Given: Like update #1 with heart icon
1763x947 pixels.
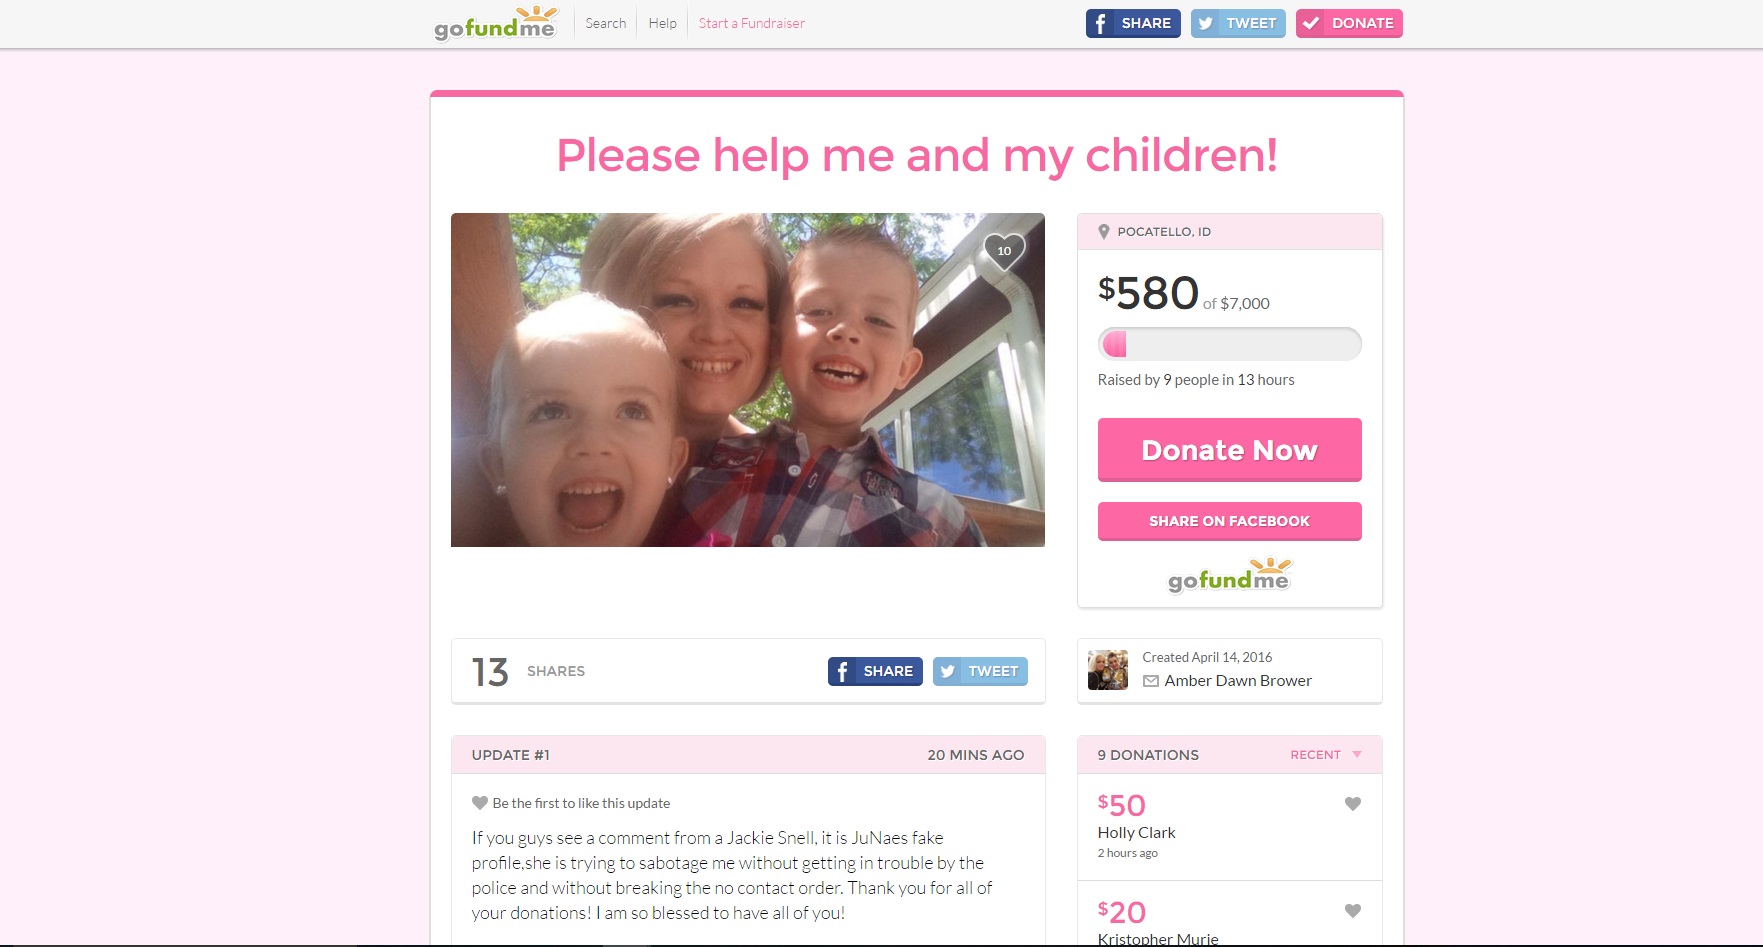Looking at the screenshot, I should (480, 803).
